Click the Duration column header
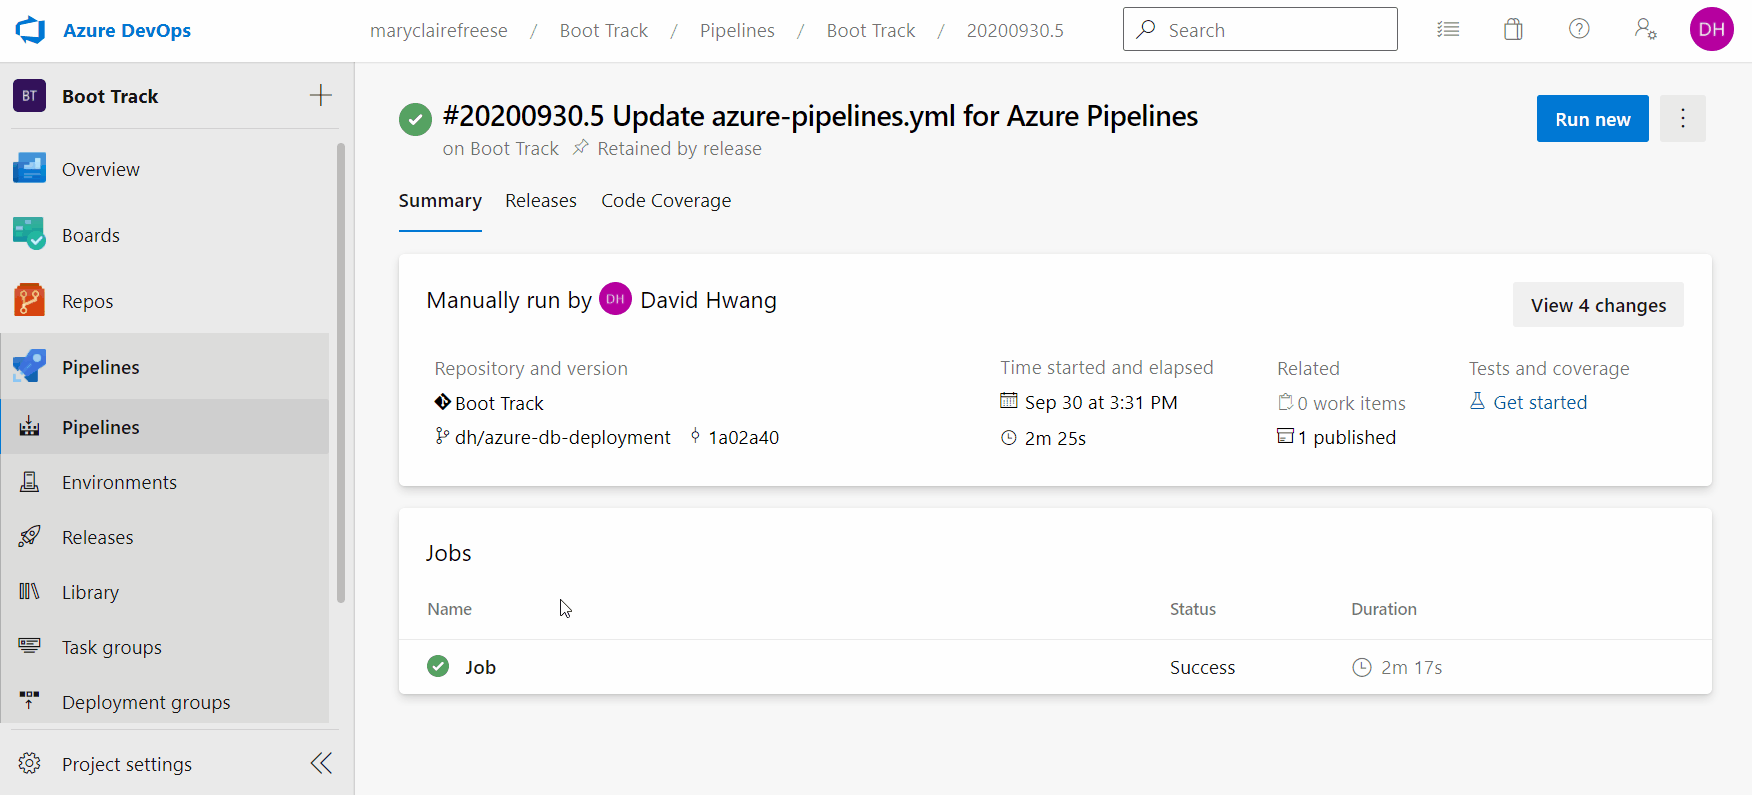 pos(1384,609)
